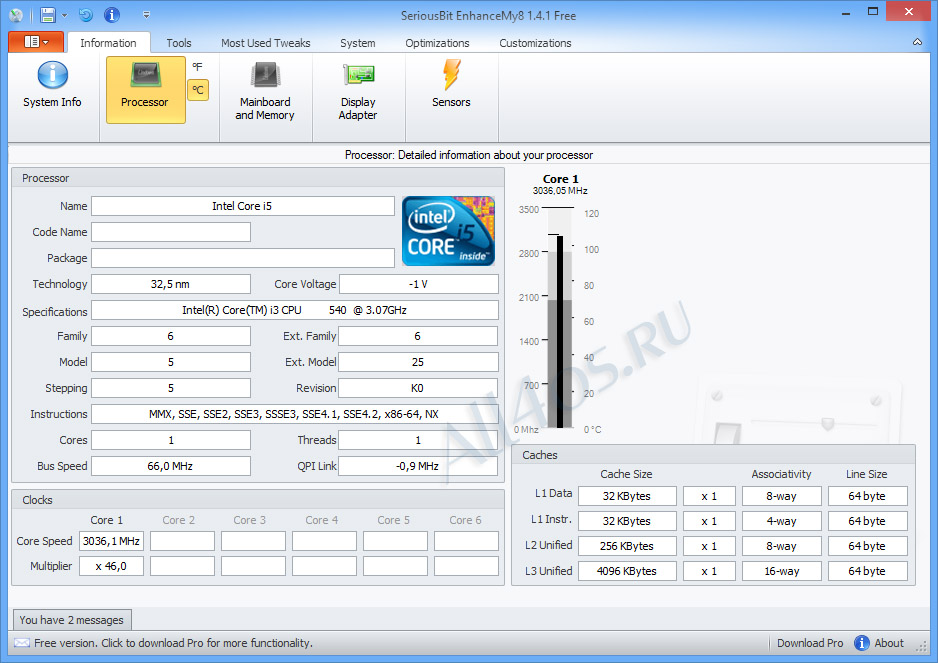Click the About info icon

click(861, 643)
